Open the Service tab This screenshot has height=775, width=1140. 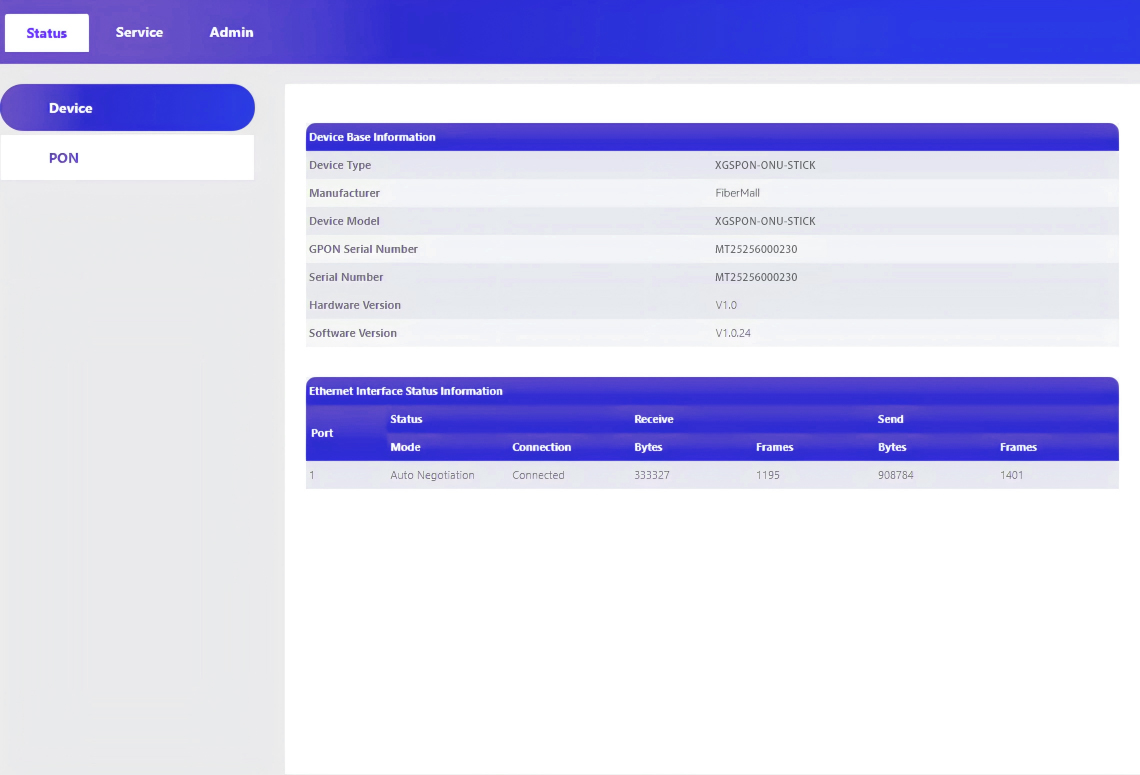[139, 32]
